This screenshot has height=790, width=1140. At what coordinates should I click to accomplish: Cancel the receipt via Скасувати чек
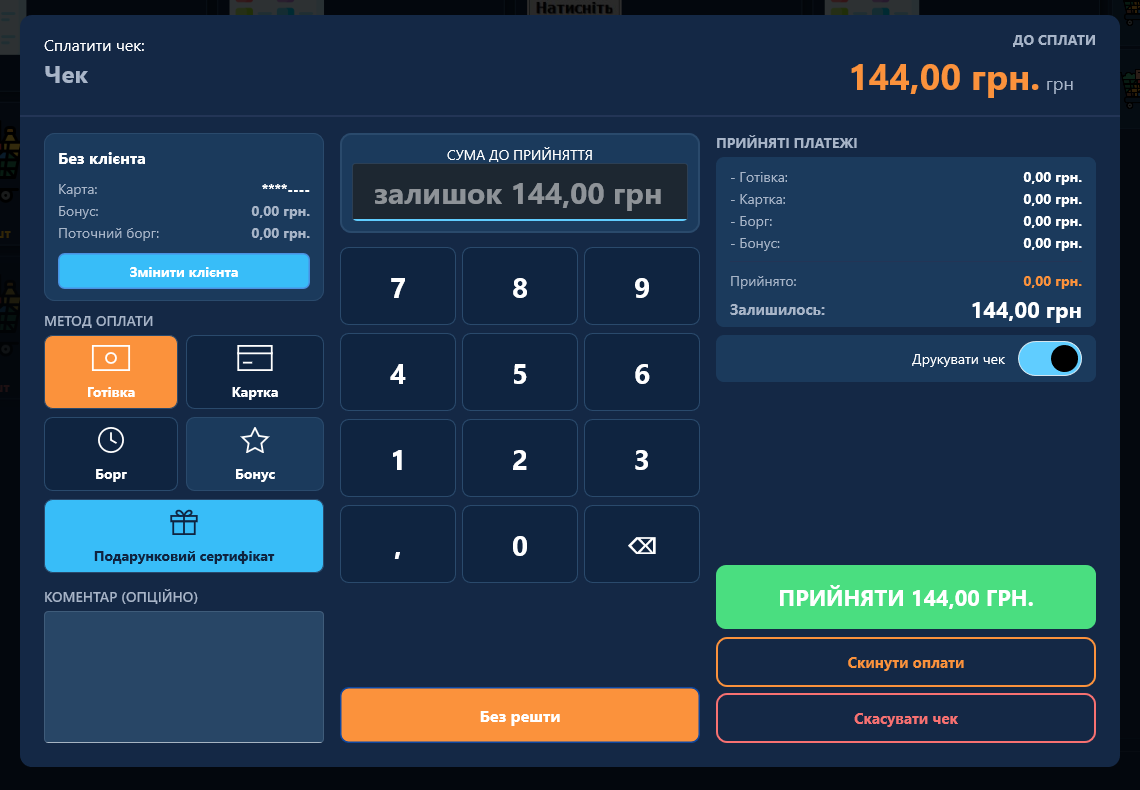pyautogui.click(x=906, y=719)
